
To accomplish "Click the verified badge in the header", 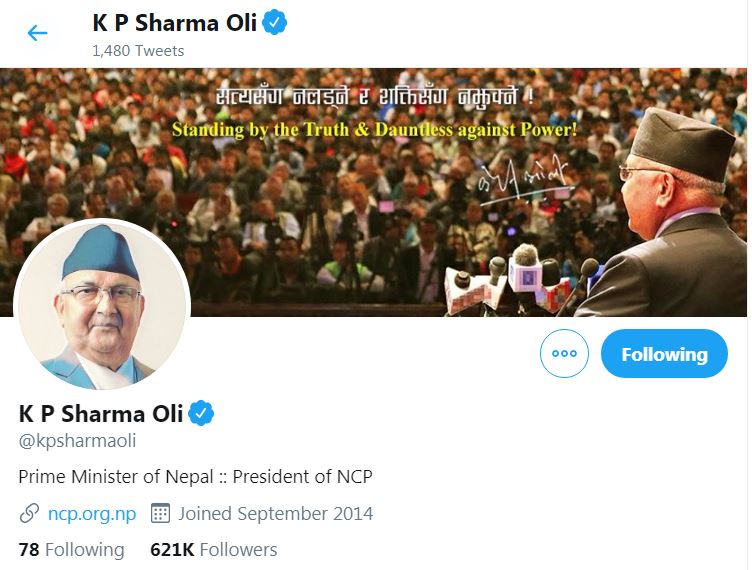I will (275, 23).
